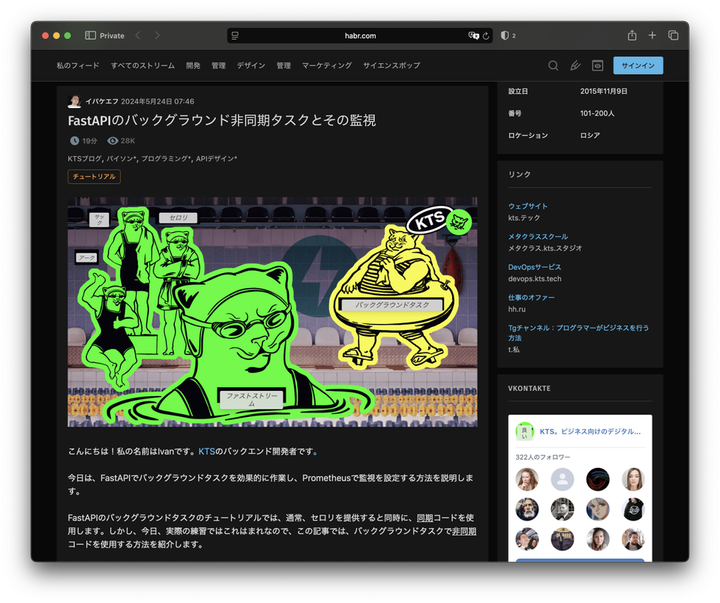Click the KTS link in intro paragraph
Viewport: 720px width, 603px height.
pyautogui.click(x=207, y=451)
